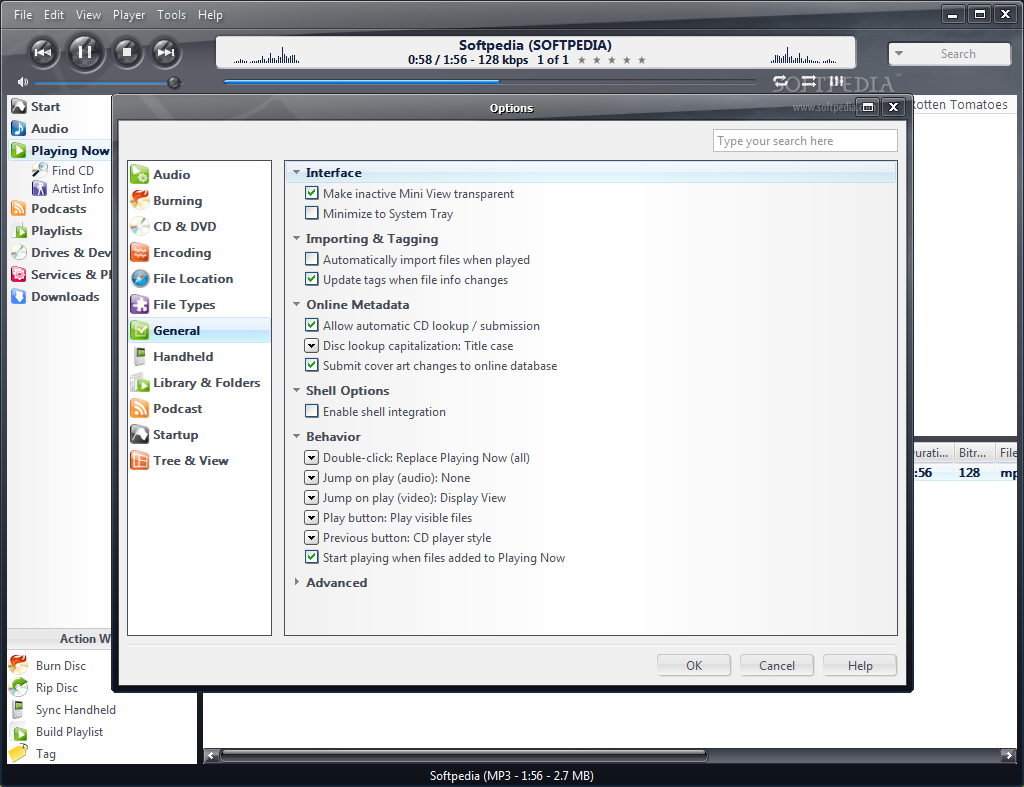The width and height of the screenshot is (1024, 787).
Task: Open the Tools menu
Action: 171,14
